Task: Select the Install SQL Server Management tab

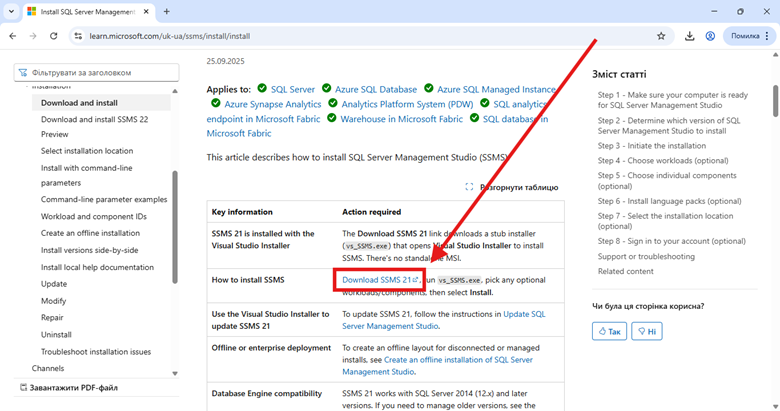Action: click(x=89, y=11)
